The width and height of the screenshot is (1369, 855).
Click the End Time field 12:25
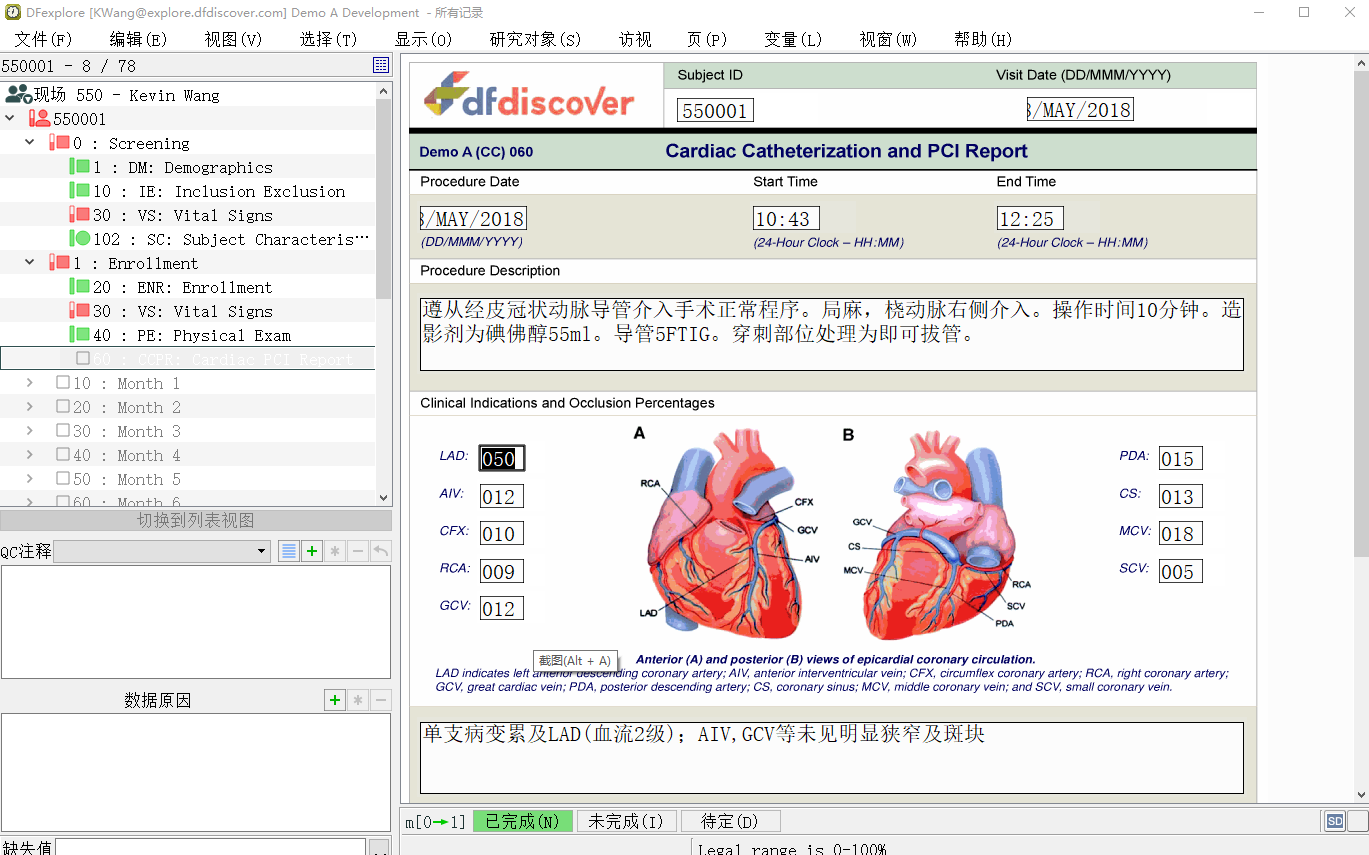1030,219
